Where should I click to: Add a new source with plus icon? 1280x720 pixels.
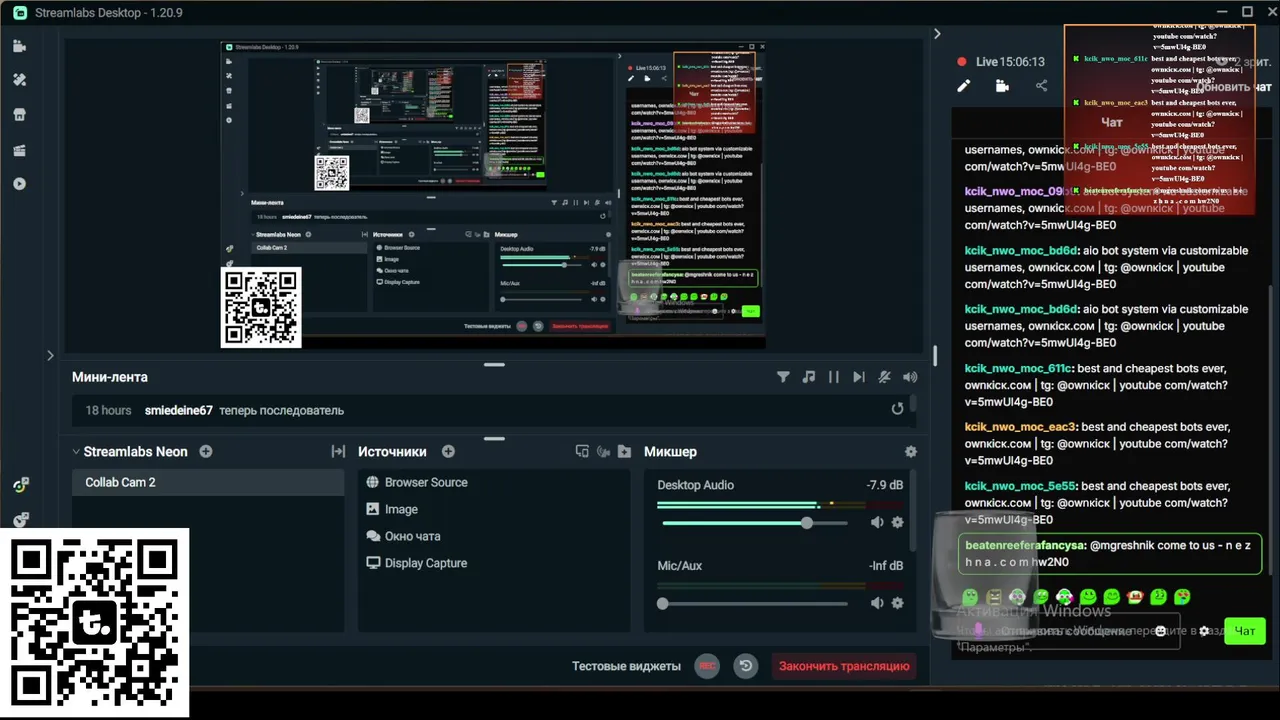pos(448,451)
